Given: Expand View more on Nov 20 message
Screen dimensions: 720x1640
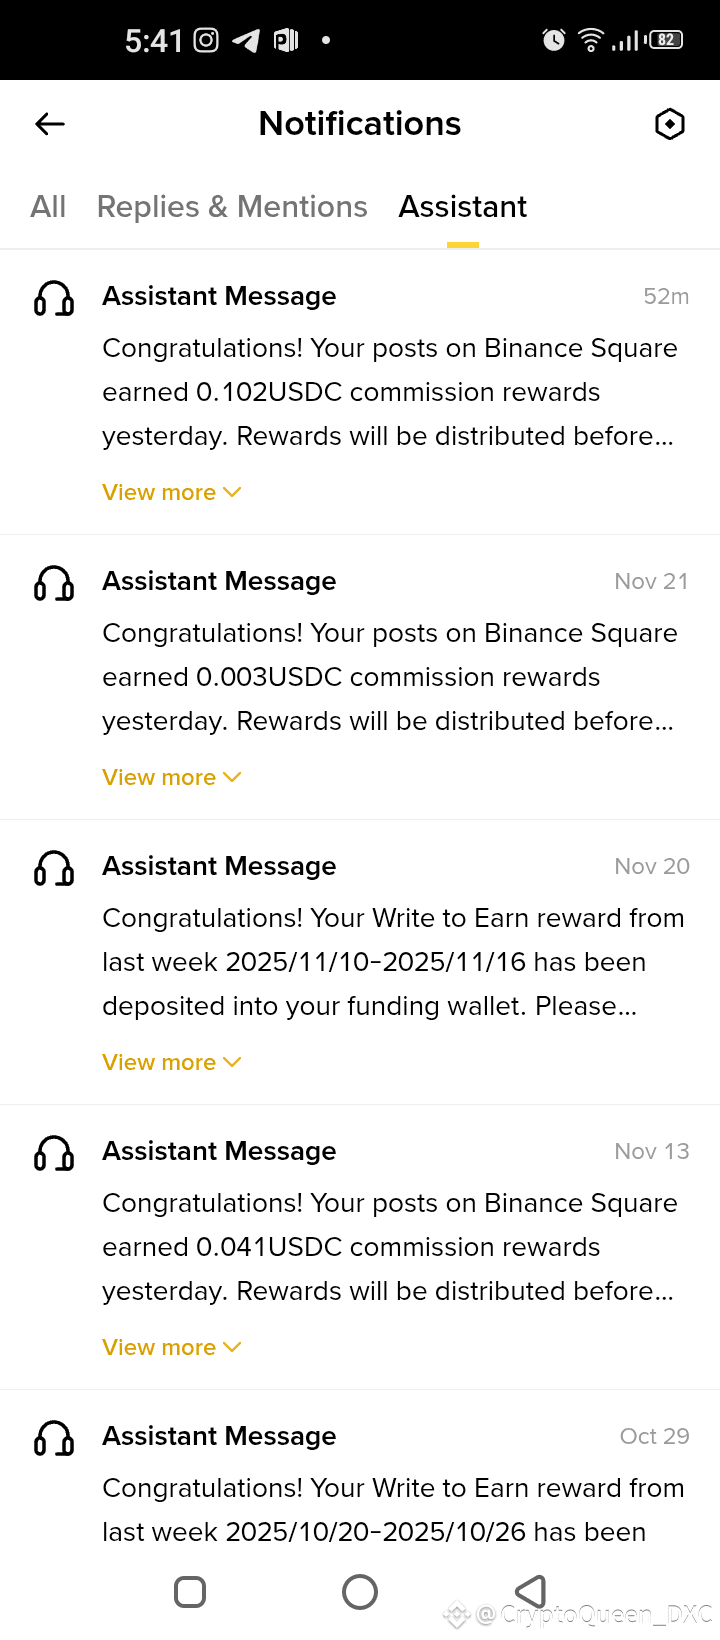Looking at the screenshot, I should point(171,1062).
